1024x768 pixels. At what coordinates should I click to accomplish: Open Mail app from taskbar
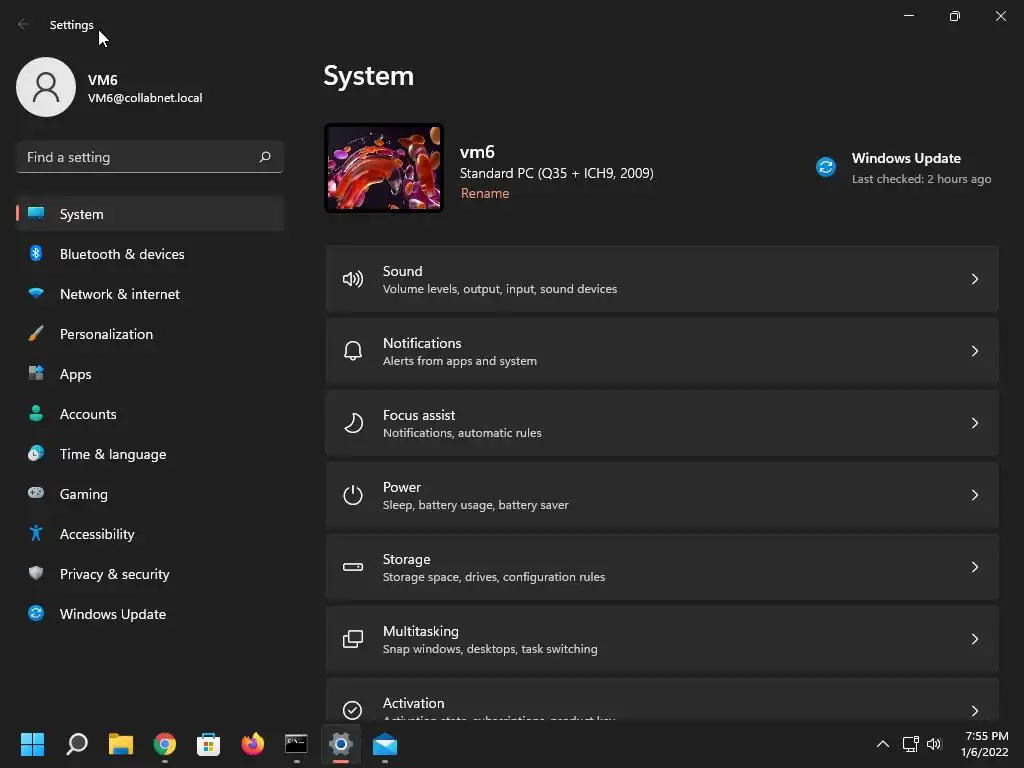click(385, 744)
